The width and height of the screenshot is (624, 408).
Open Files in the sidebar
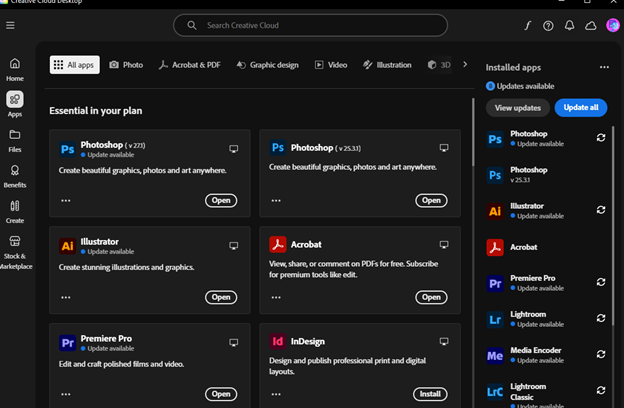[x=15, y=141]
